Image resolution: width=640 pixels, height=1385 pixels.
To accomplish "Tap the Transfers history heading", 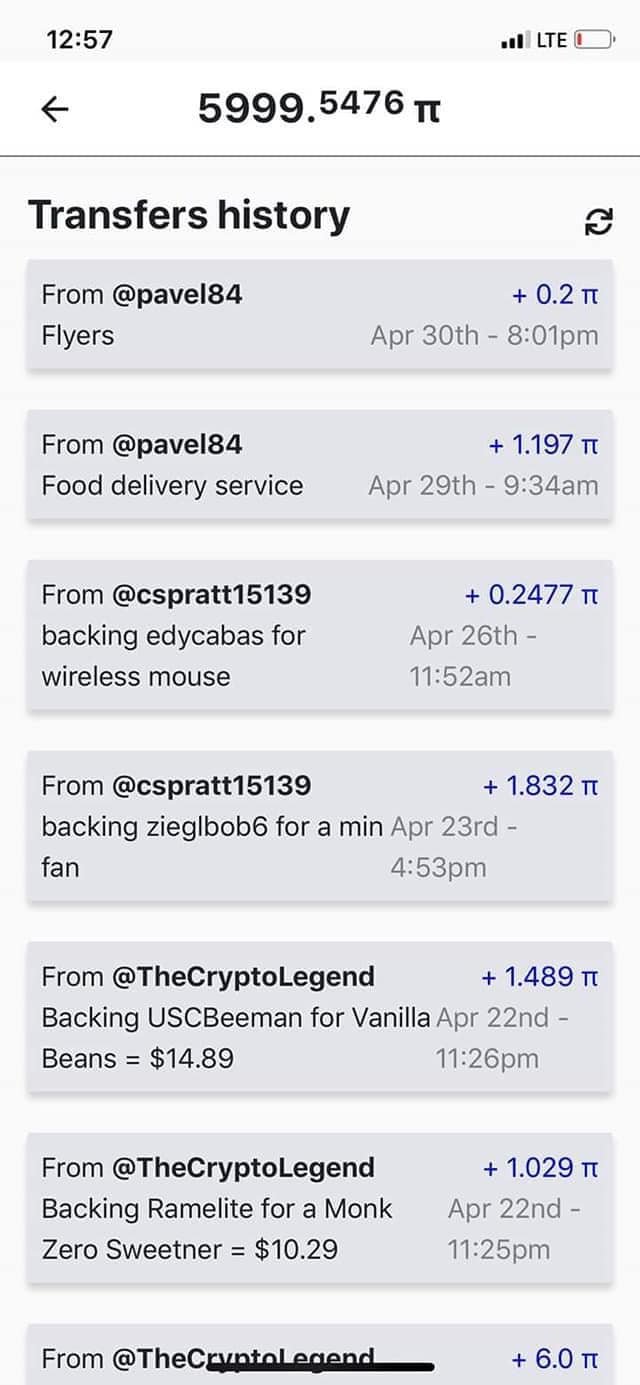I will click(x=189, y=215).
